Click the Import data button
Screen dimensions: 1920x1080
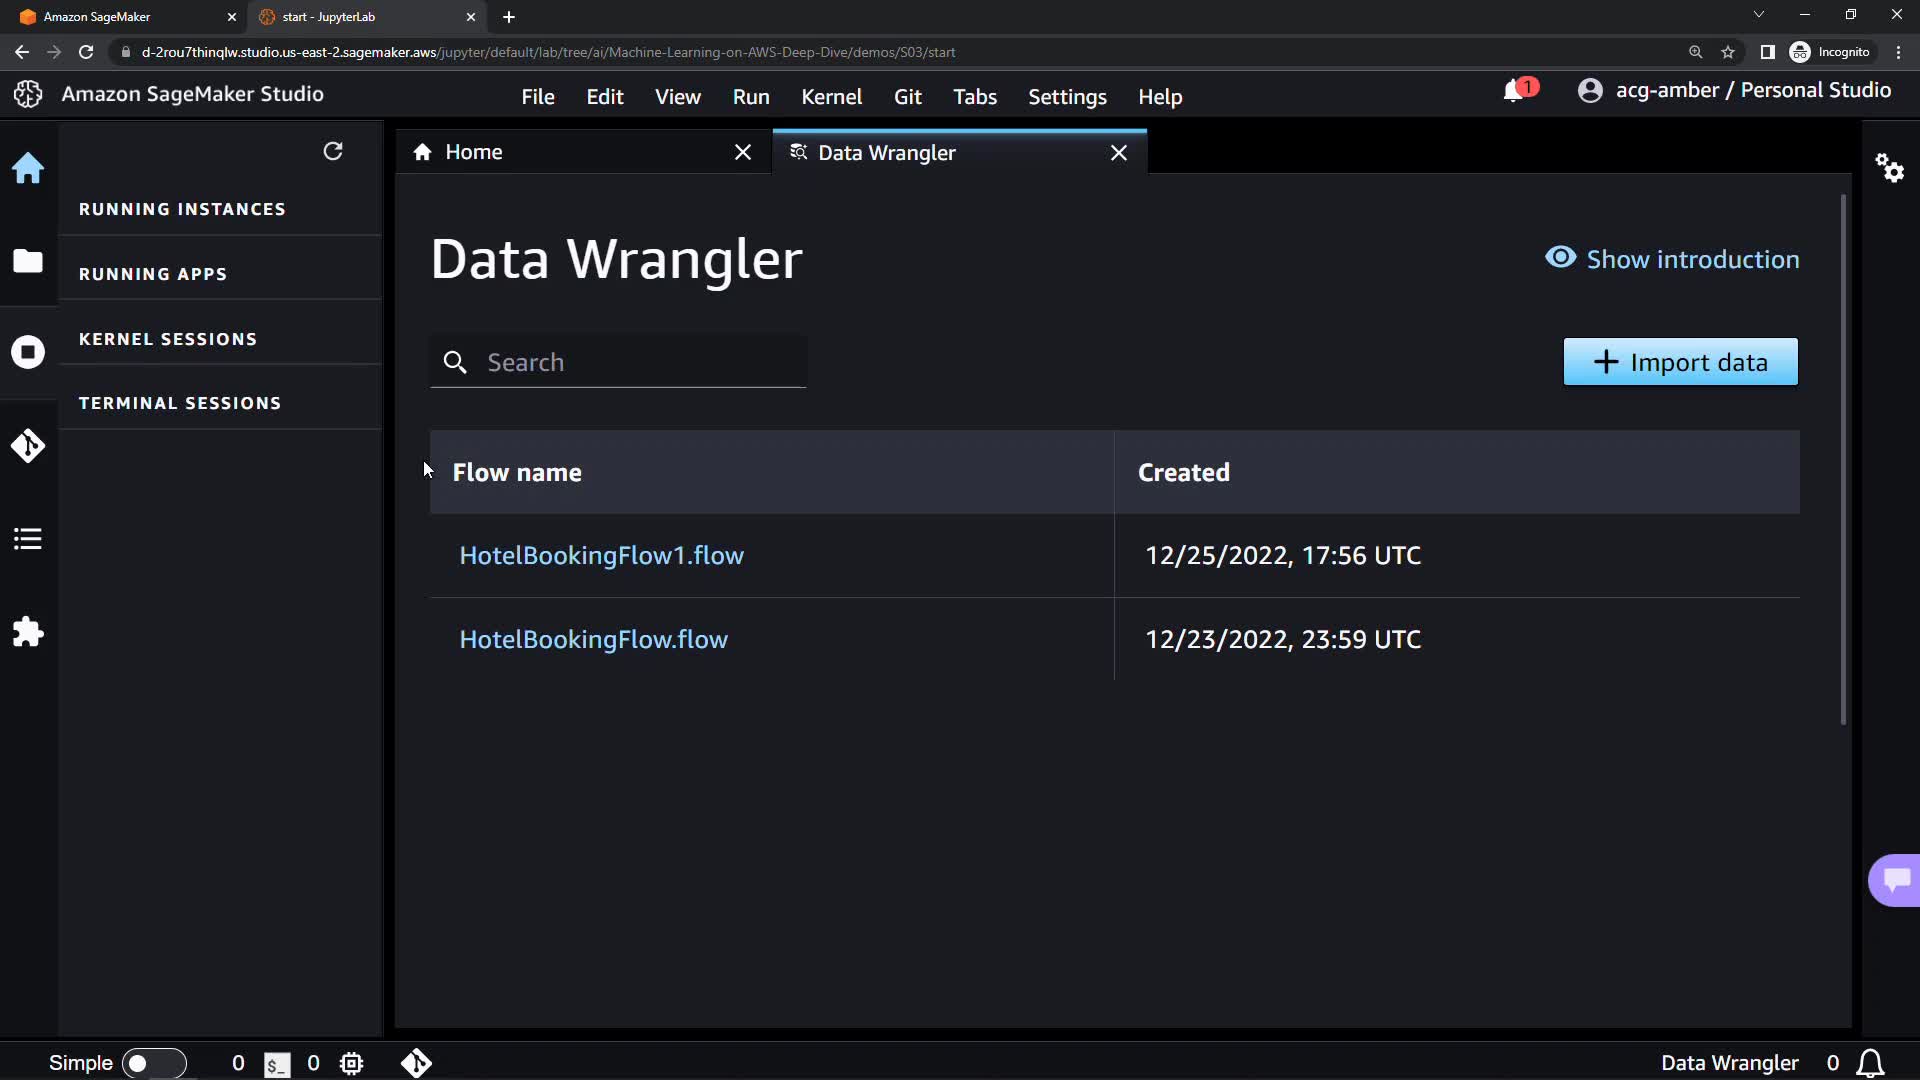click(x=1680, y=362)
